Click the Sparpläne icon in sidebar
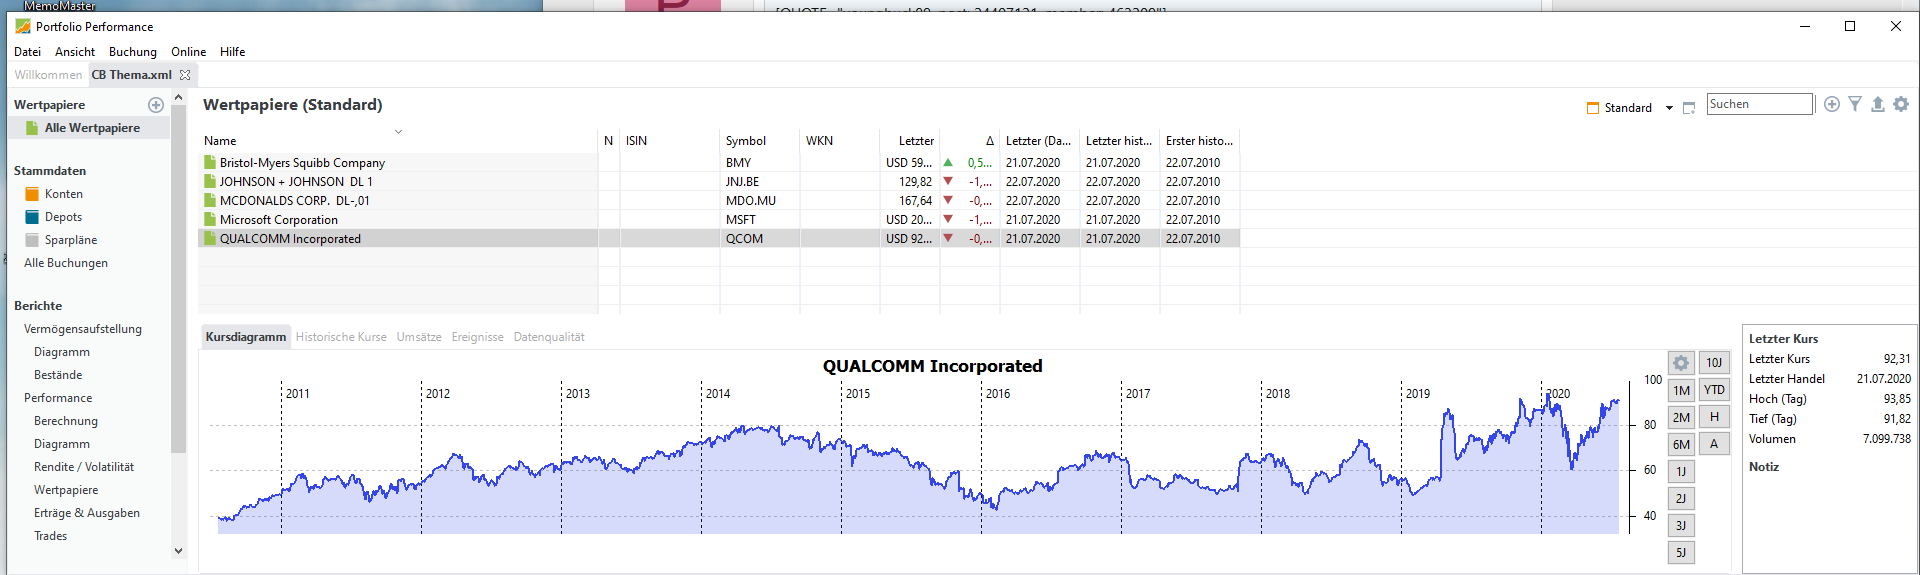1920x575 pixels. point(32,240)
